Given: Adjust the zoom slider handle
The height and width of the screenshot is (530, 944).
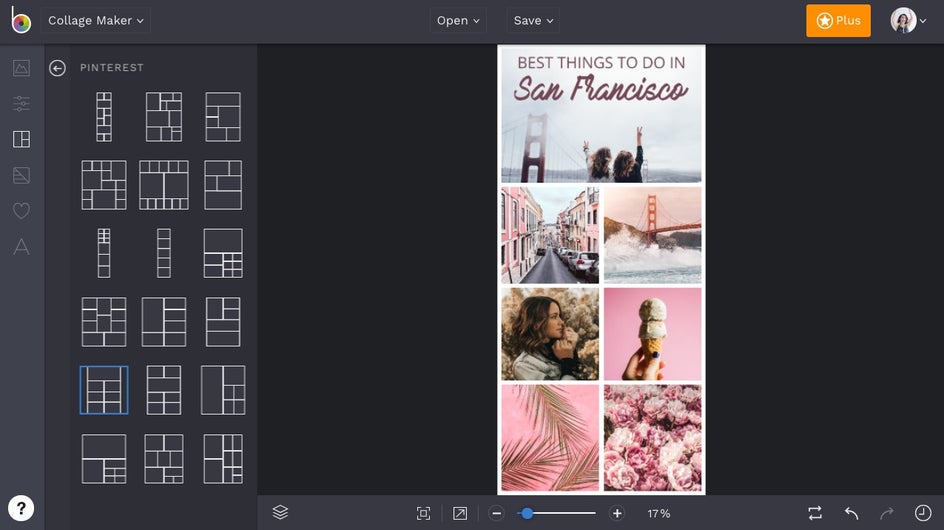Looking at the screenshot, I should pyautogui.click(x=527, y=513).
